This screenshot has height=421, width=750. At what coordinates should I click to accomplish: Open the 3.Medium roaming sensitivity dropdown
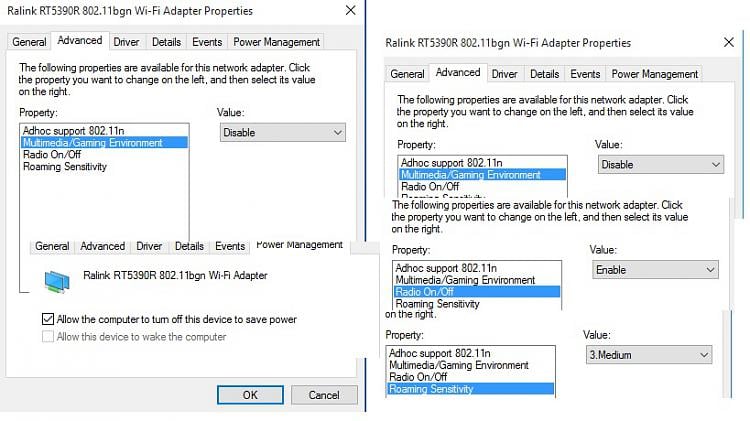(x=649, y=355)
